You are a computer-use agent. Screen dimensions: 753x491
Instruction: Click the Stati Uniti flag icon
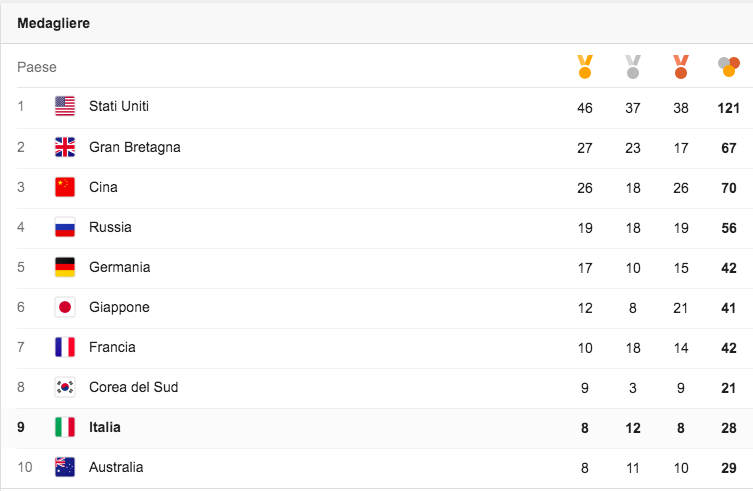pyautogui.click(x=65, y=106)
